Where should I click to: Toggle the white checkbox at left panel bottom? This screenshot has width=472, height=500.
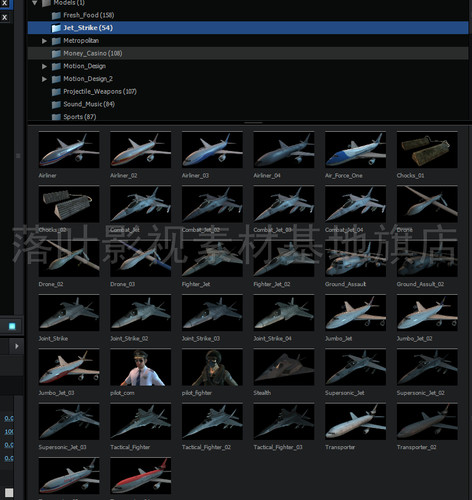pos(9,493)
